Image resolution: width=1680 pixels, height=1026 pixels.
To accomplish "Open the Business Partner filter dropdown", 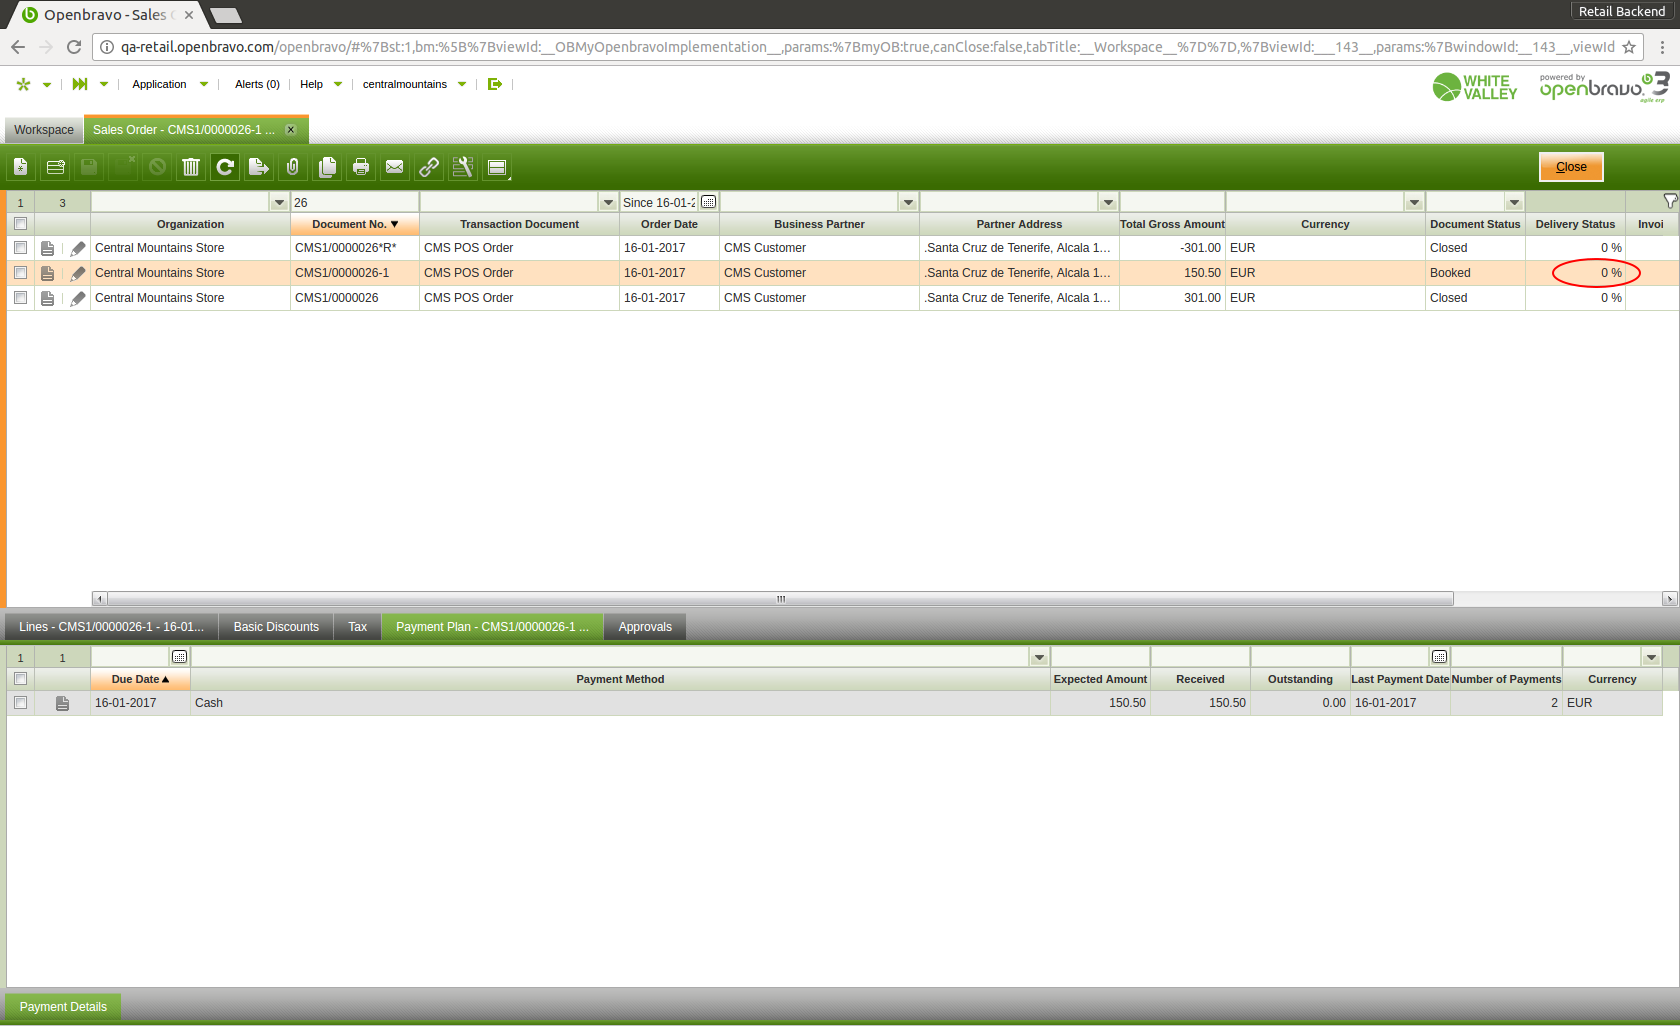I will (x=908, y=203).
